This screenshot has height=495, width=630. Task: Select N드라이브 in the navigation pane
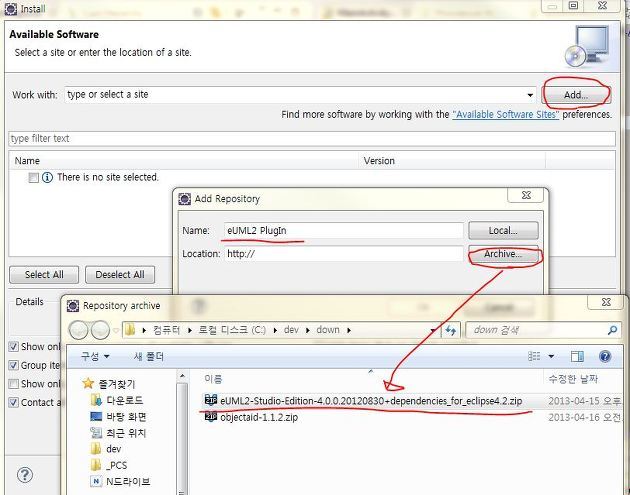pyautogui.click(x=120, y=481)
